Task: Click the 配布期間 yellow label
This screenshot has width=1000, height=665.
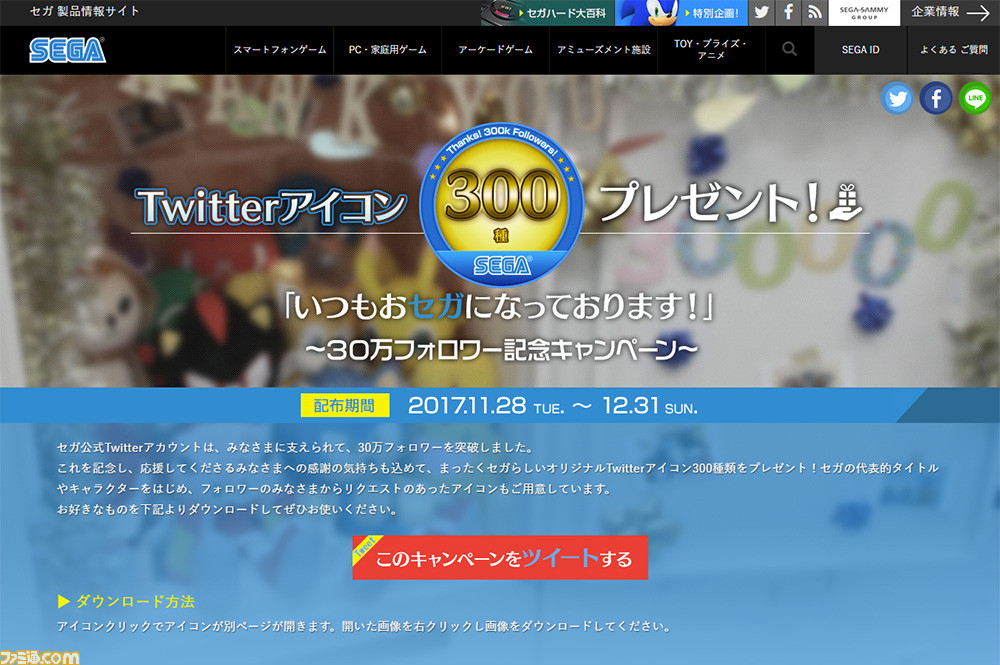Action: [x=344, y=406]
